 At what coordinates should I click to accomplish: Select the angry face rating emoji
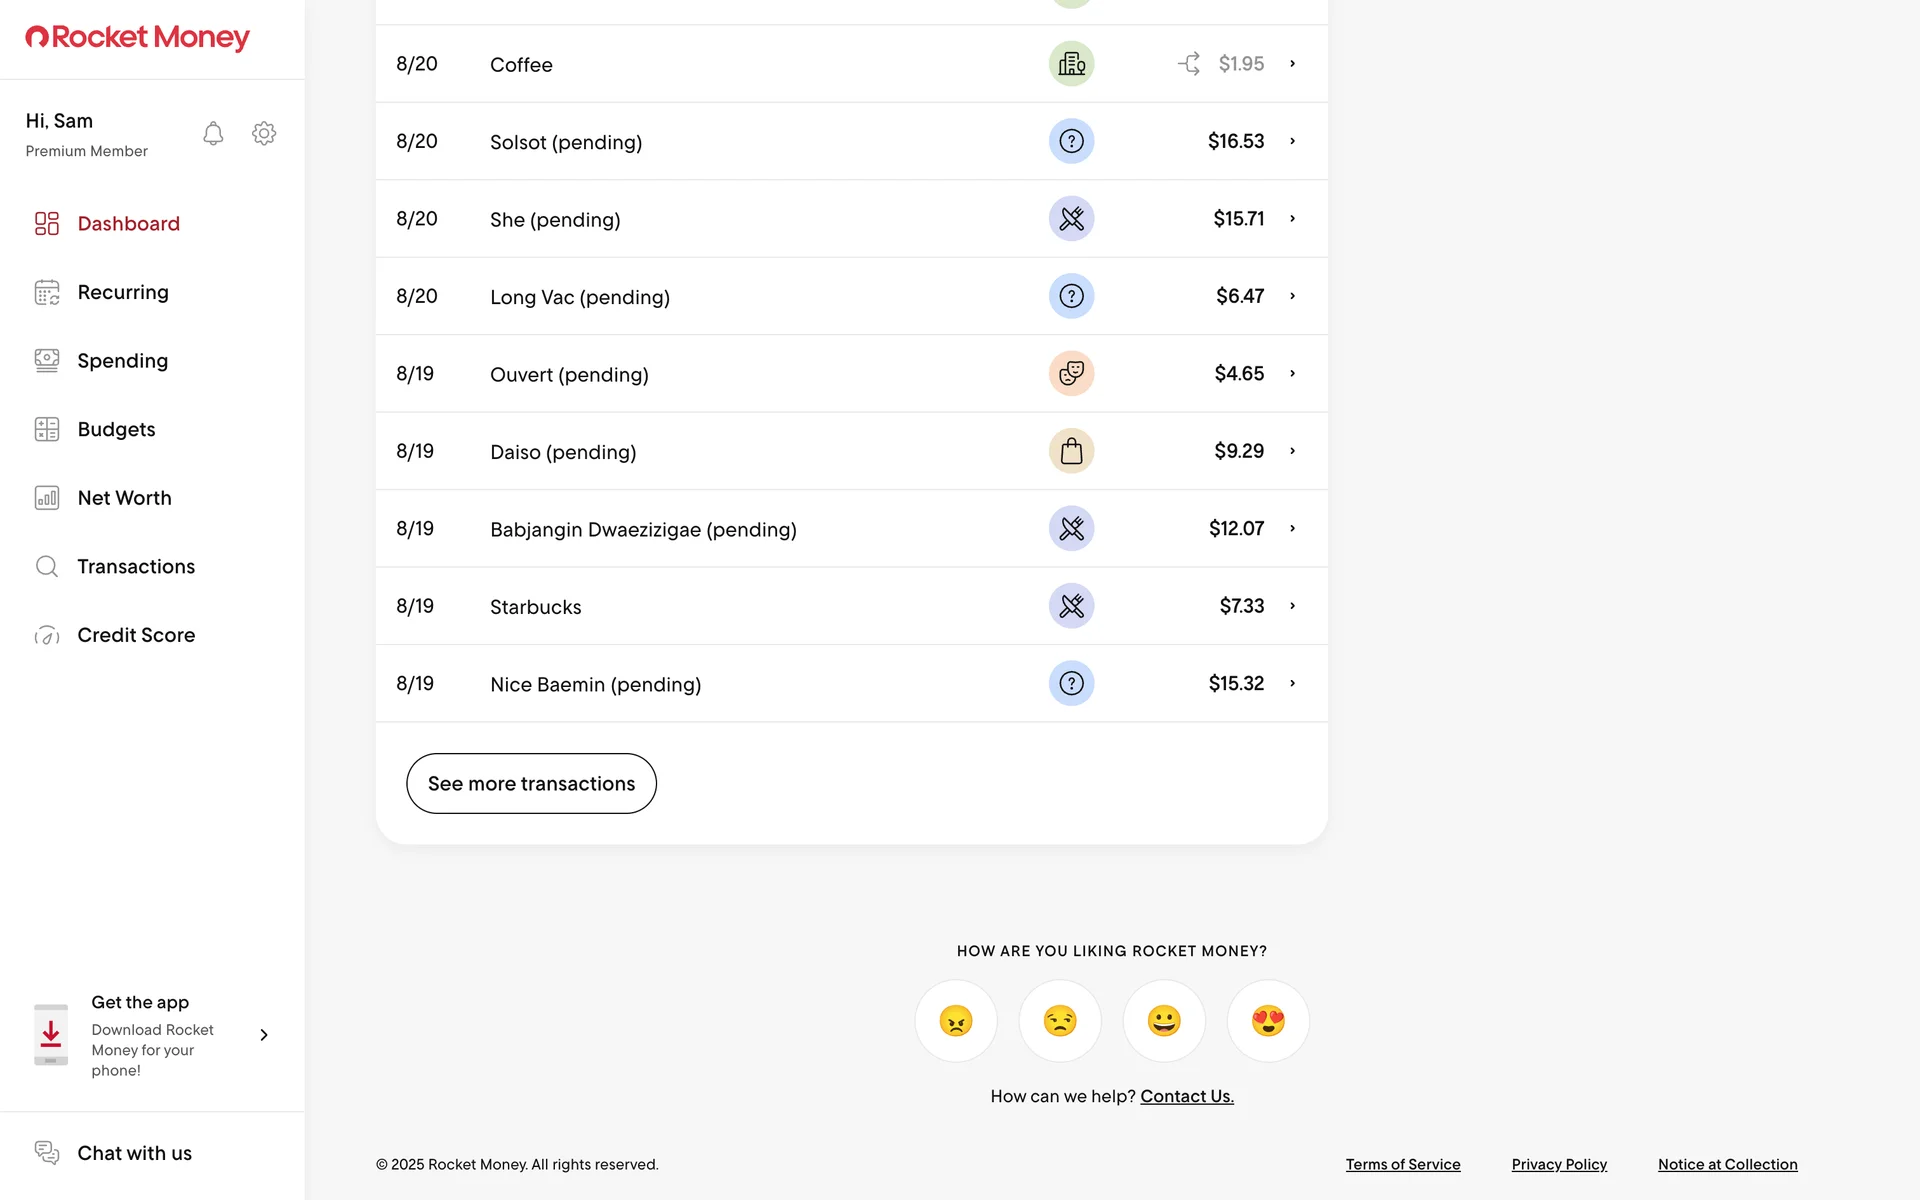tap(956, 1021)
